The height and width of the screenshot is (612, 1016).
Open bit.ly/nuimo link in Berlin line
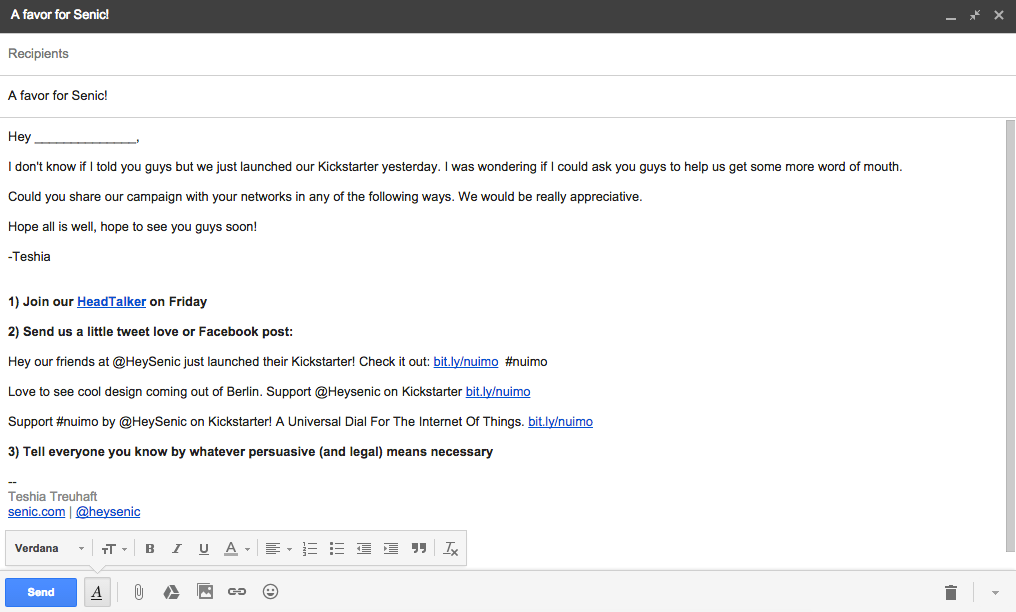coord(498,392)
